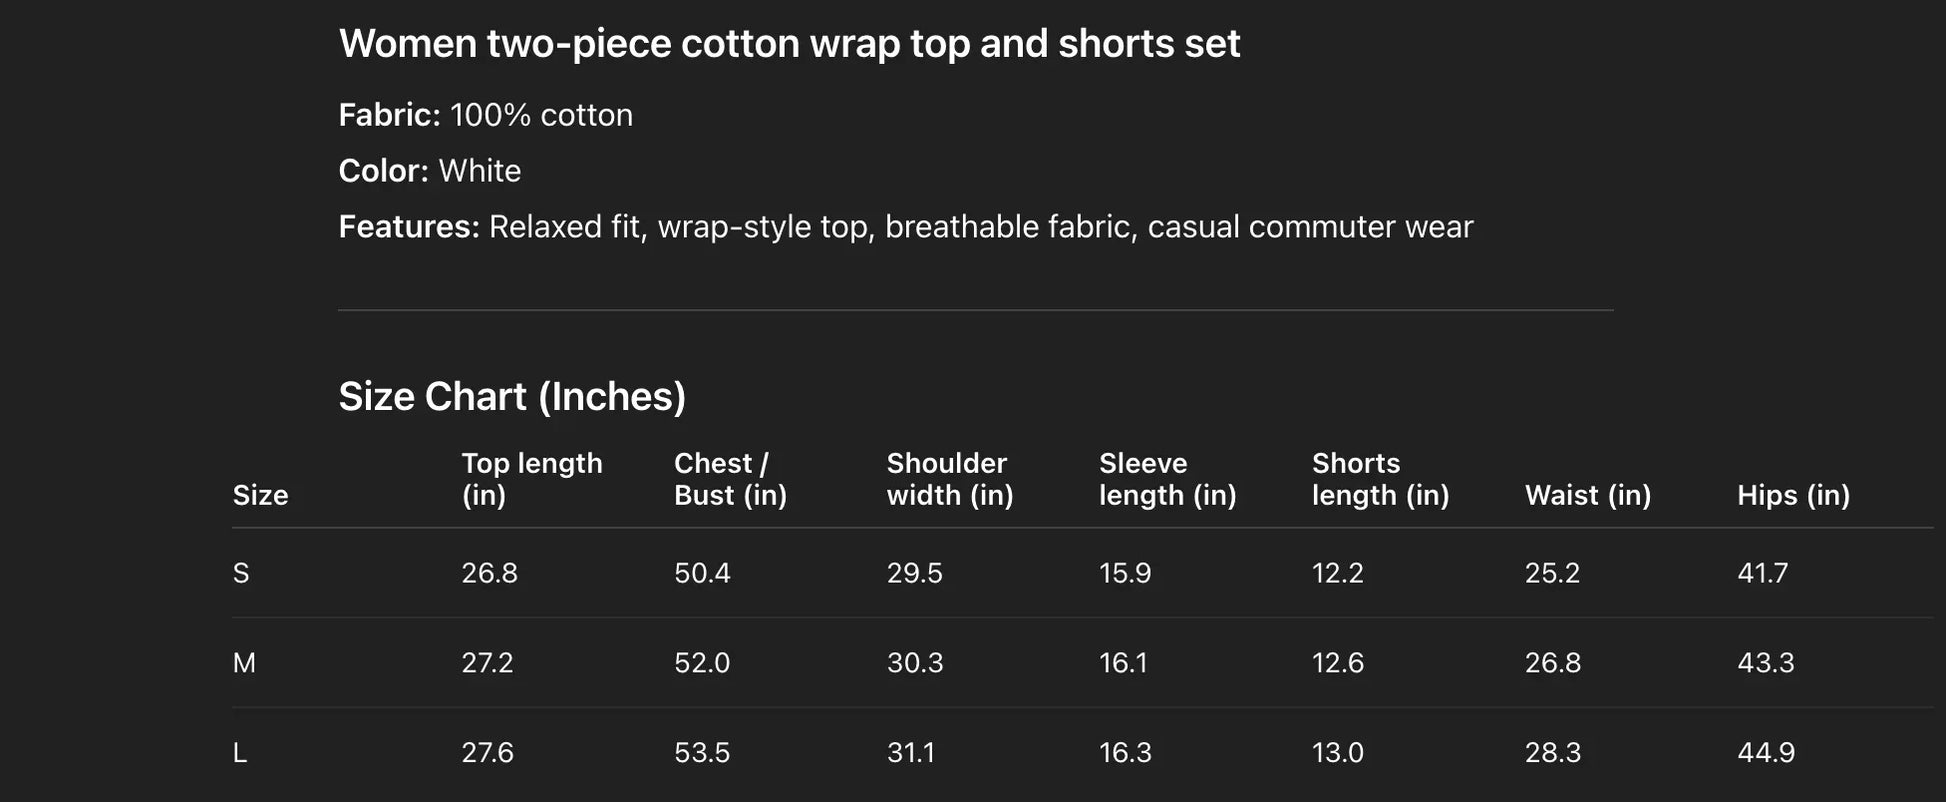This screenshot has height=802, width=1946.
Task: Click the Fabric 100% cotton line
Action: [485, 115]
